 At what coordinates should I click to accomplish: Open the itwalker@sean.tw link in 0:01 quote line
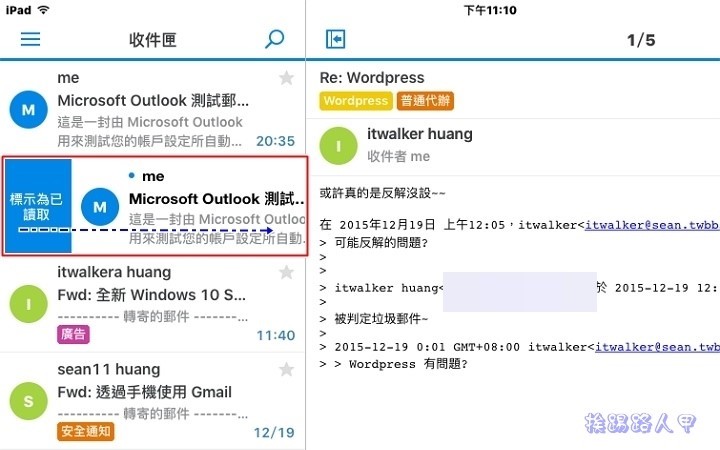point(657,347)
